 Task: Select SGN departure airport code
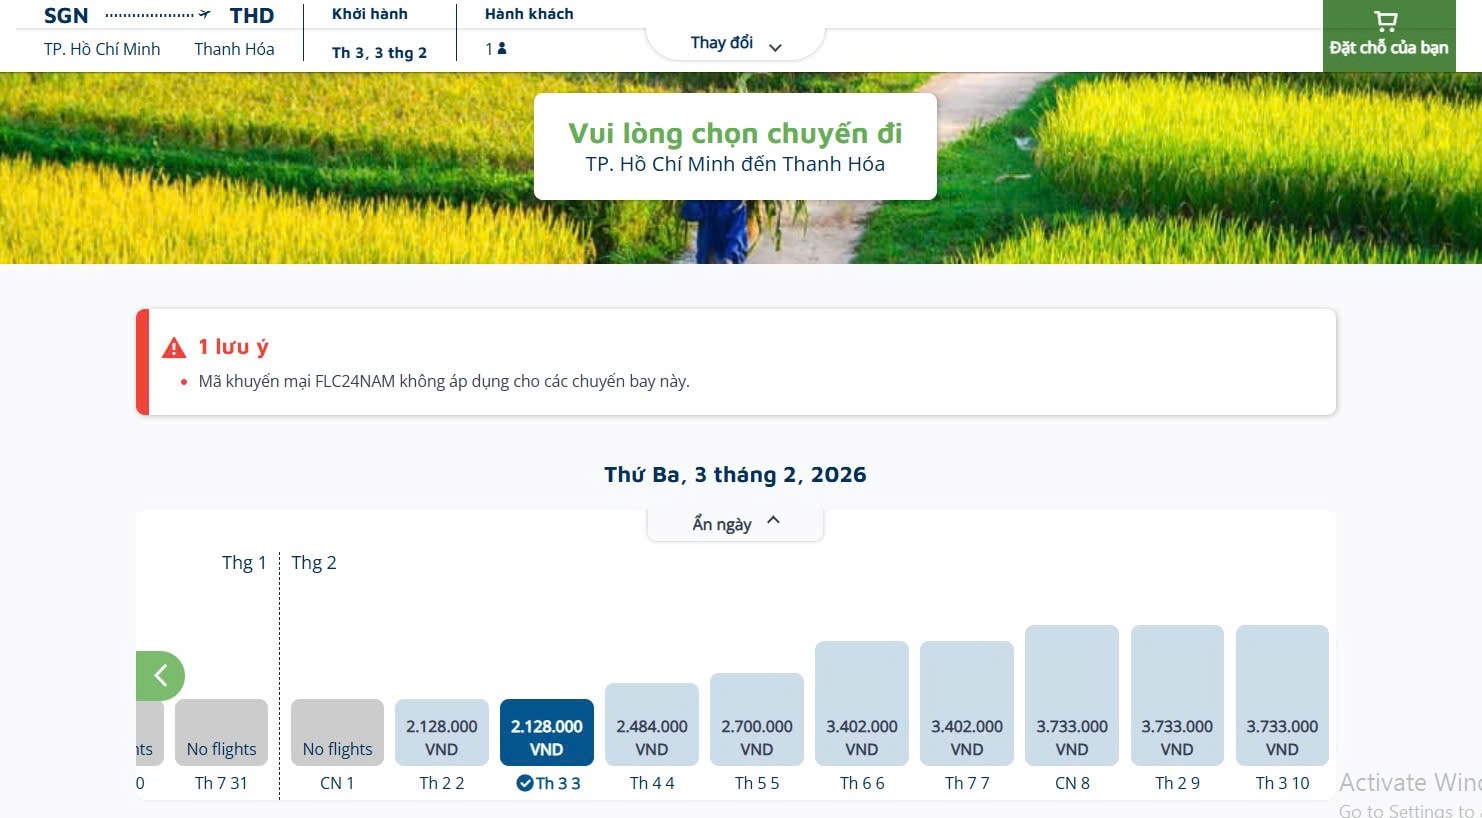(66, 15)
